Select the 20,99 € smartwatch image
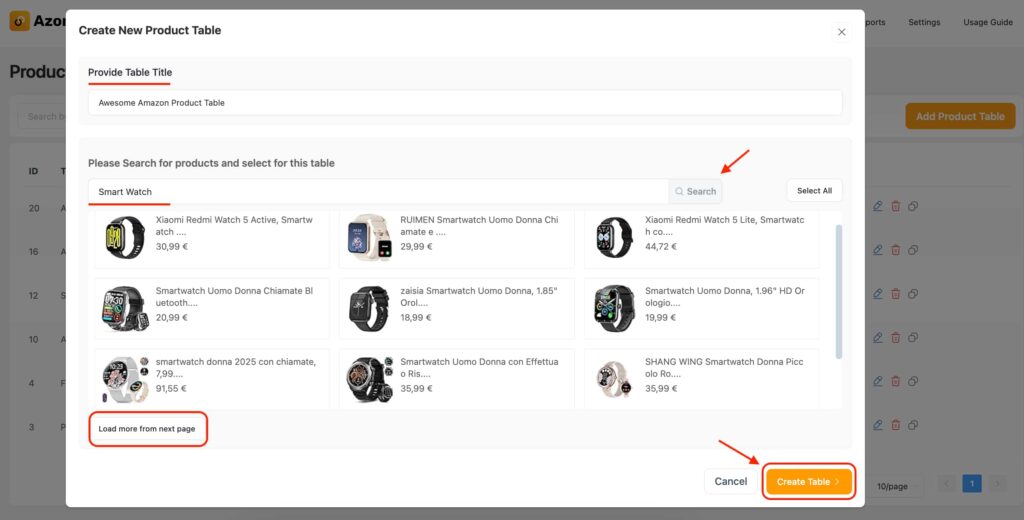The height and width of the screenshot is (520, 1024). [x=125, y=308]
